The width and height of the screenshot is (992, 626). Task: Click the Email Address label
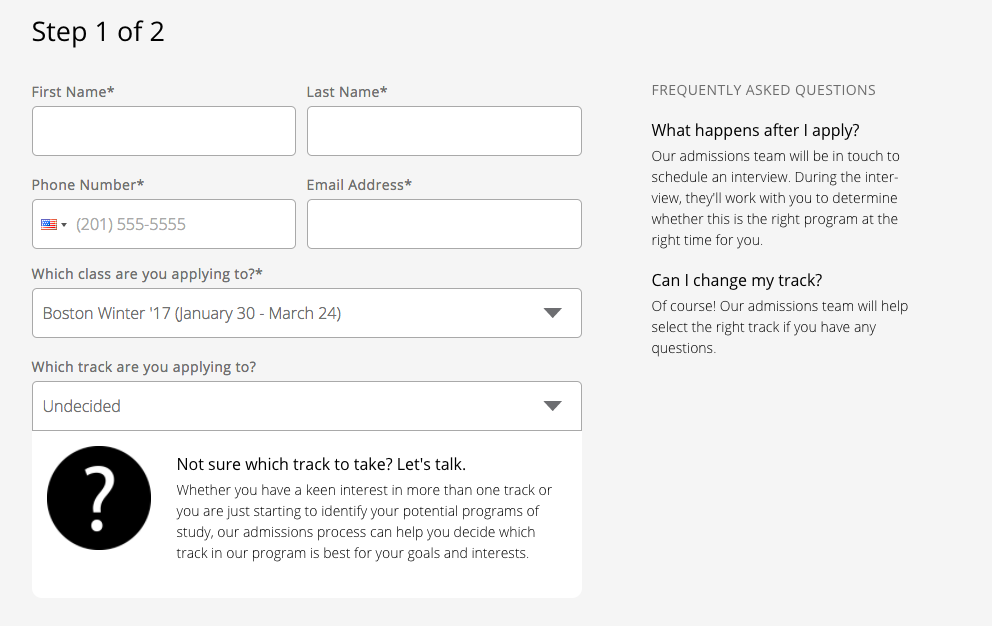coord(359,185)
